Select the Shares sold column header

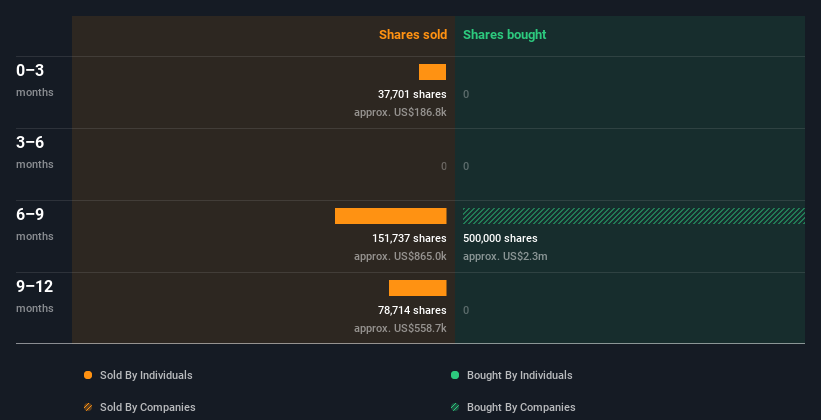pyautogui.click(x=412, y=35)
